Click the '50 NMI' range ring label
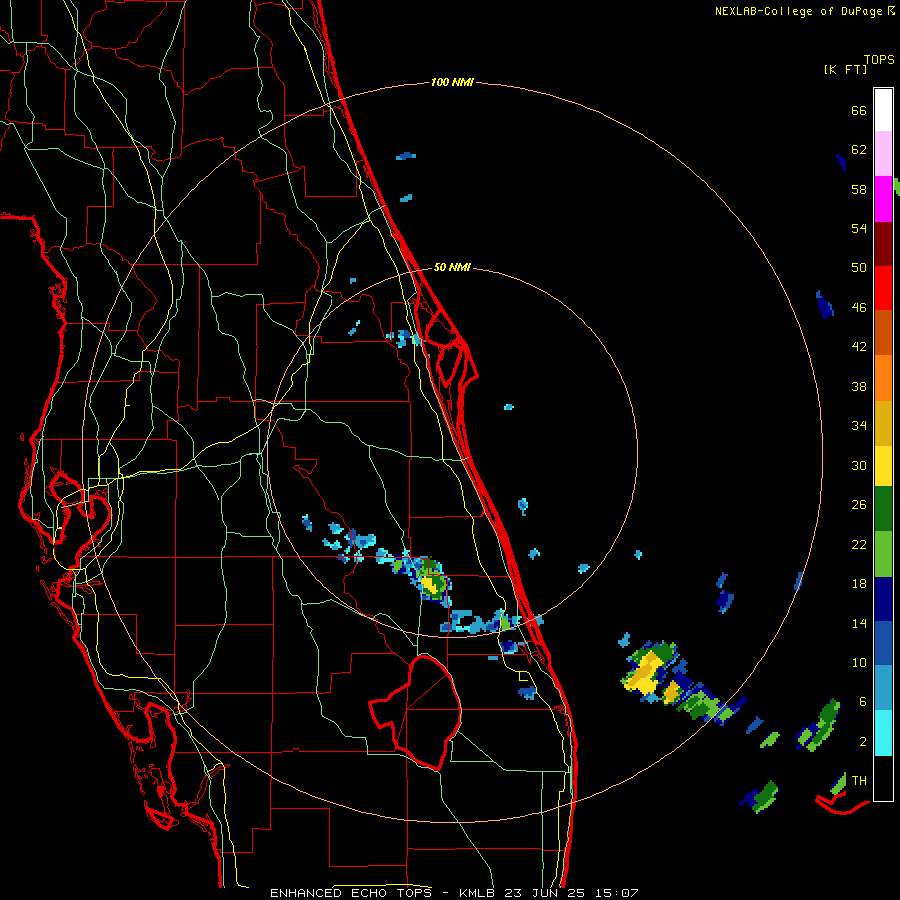900x900 pixels. [x=452, y=267]
